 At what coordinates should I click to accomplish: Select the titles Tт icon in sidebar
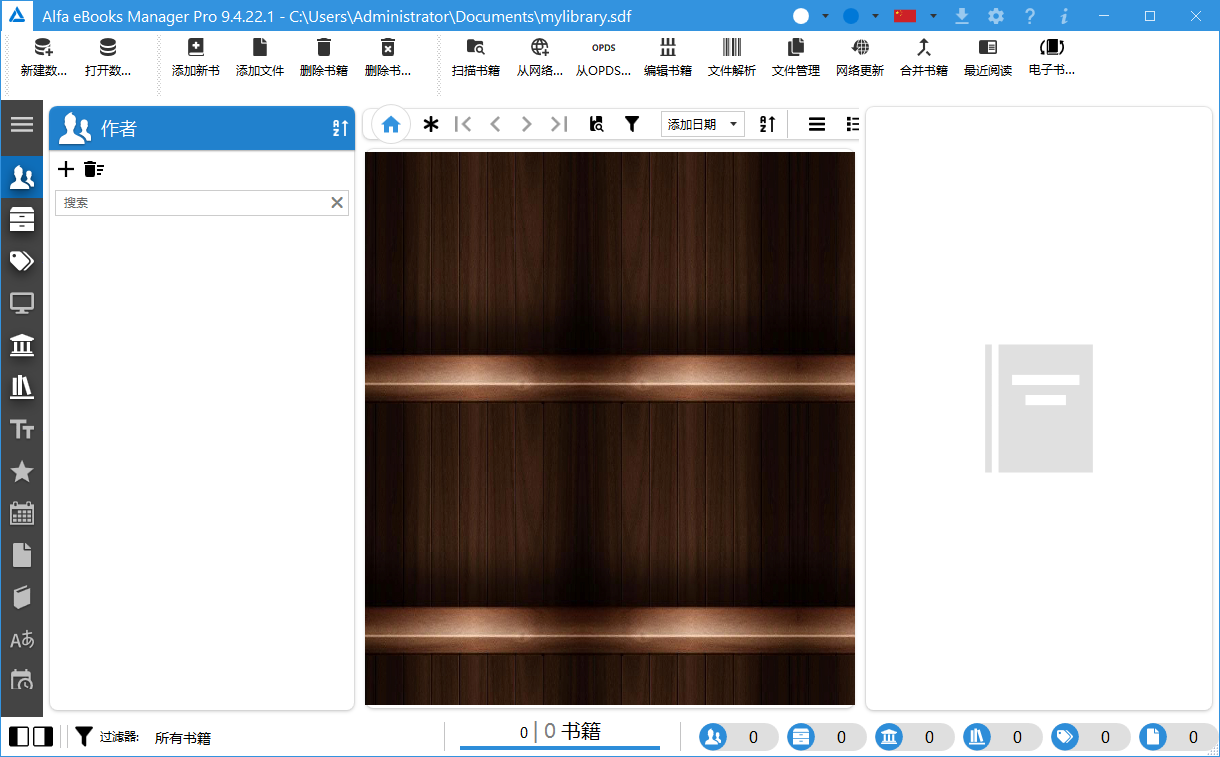pos(22,429)
